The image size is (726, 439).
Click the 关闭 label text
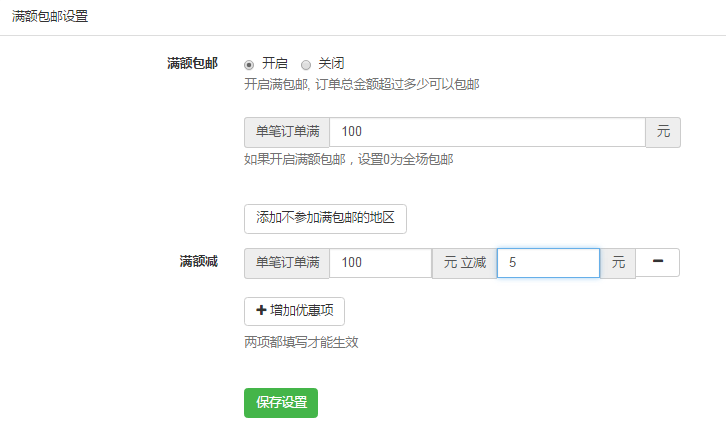pos(331,63)
